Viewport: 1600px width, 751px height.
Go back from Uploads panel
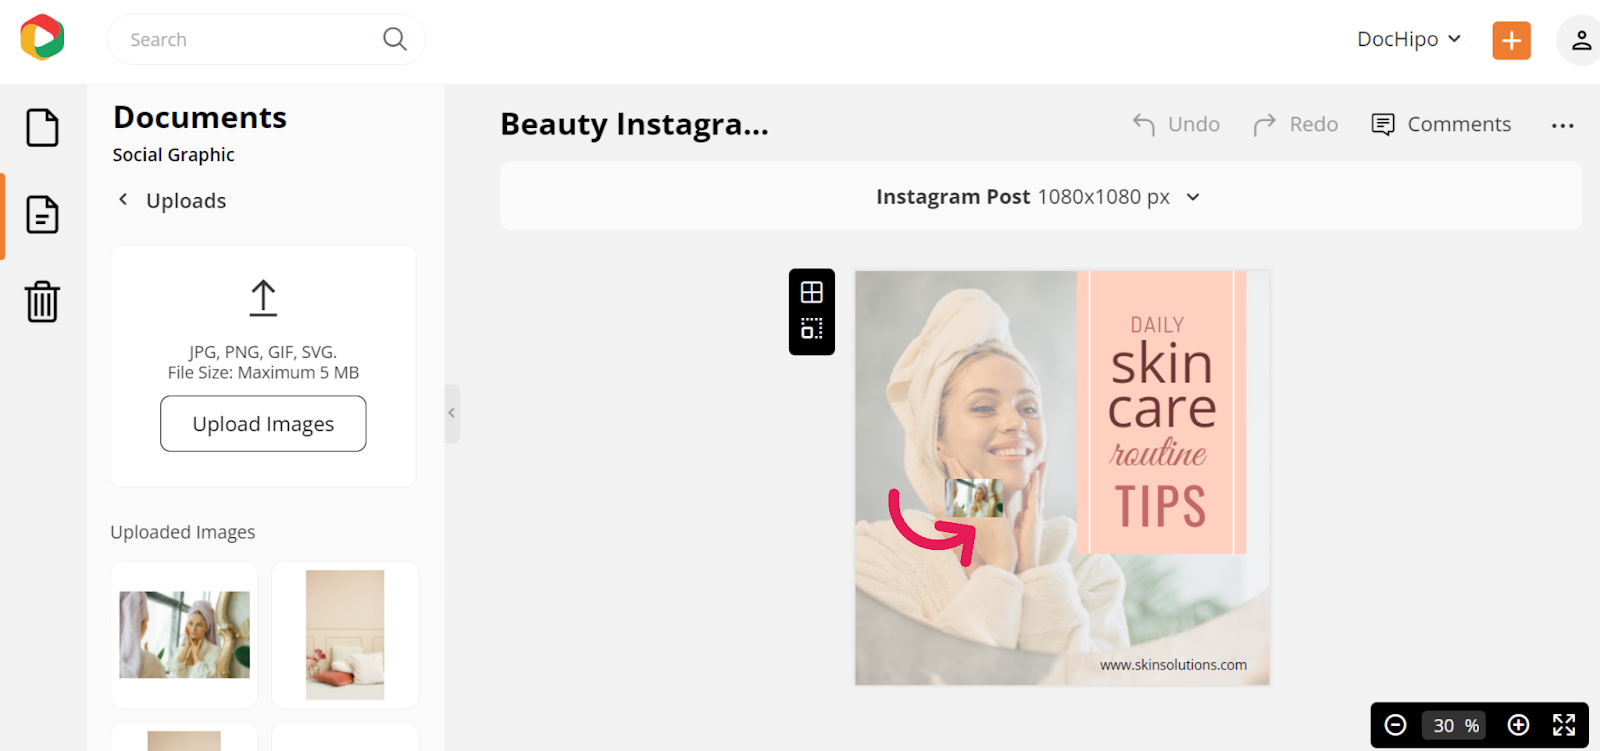(123, 200)
